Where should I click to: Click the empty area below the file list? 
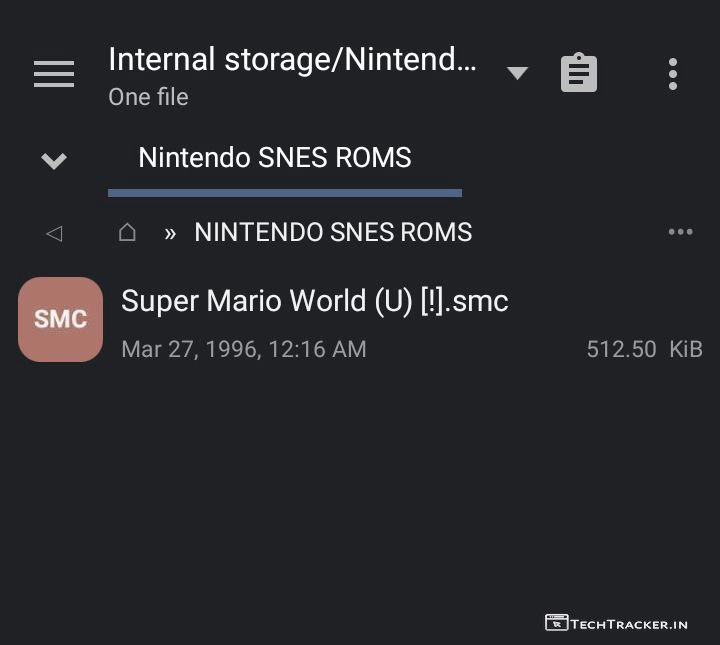[360, 480]
